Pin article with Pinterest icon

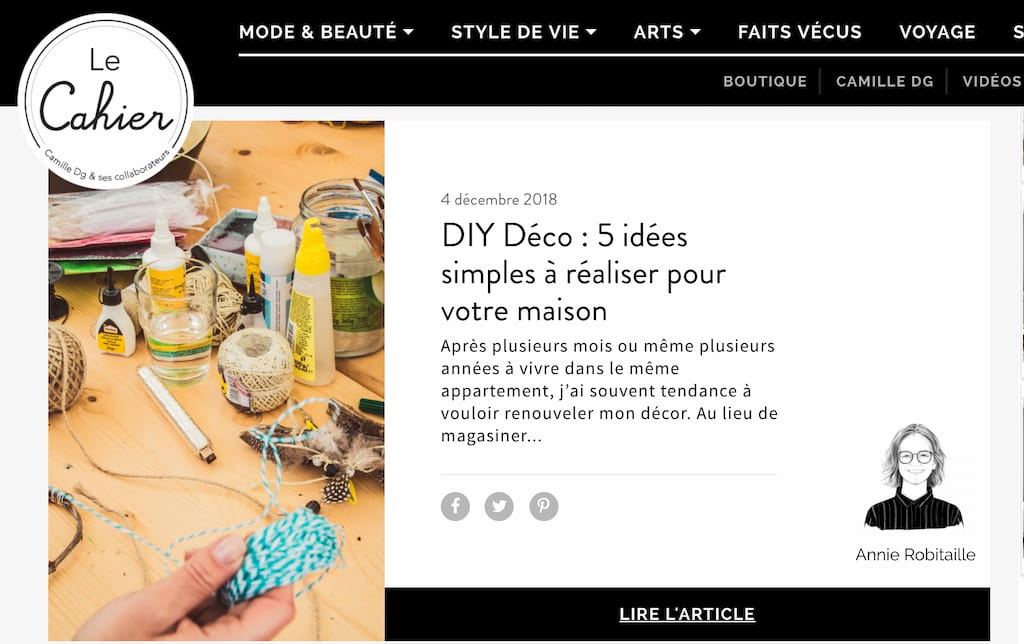tap(543, 506)
